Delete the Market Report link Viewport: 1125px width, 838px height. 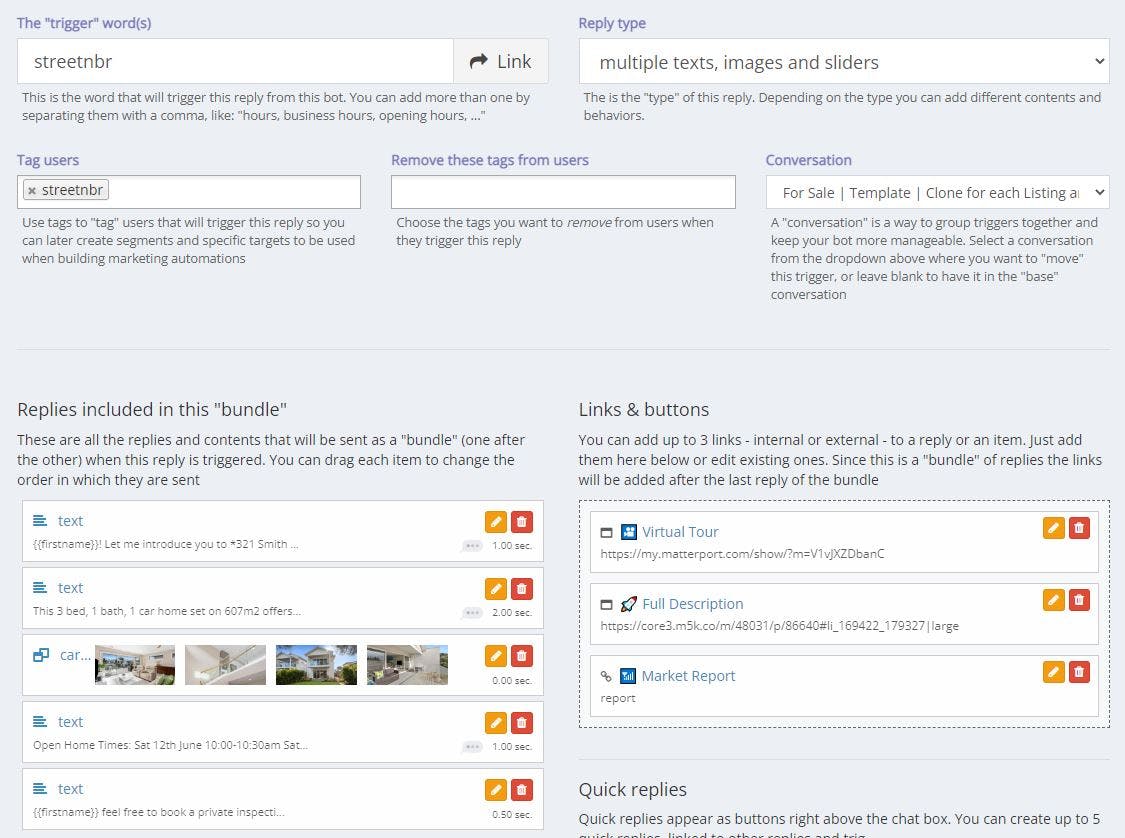[1079, 672]
